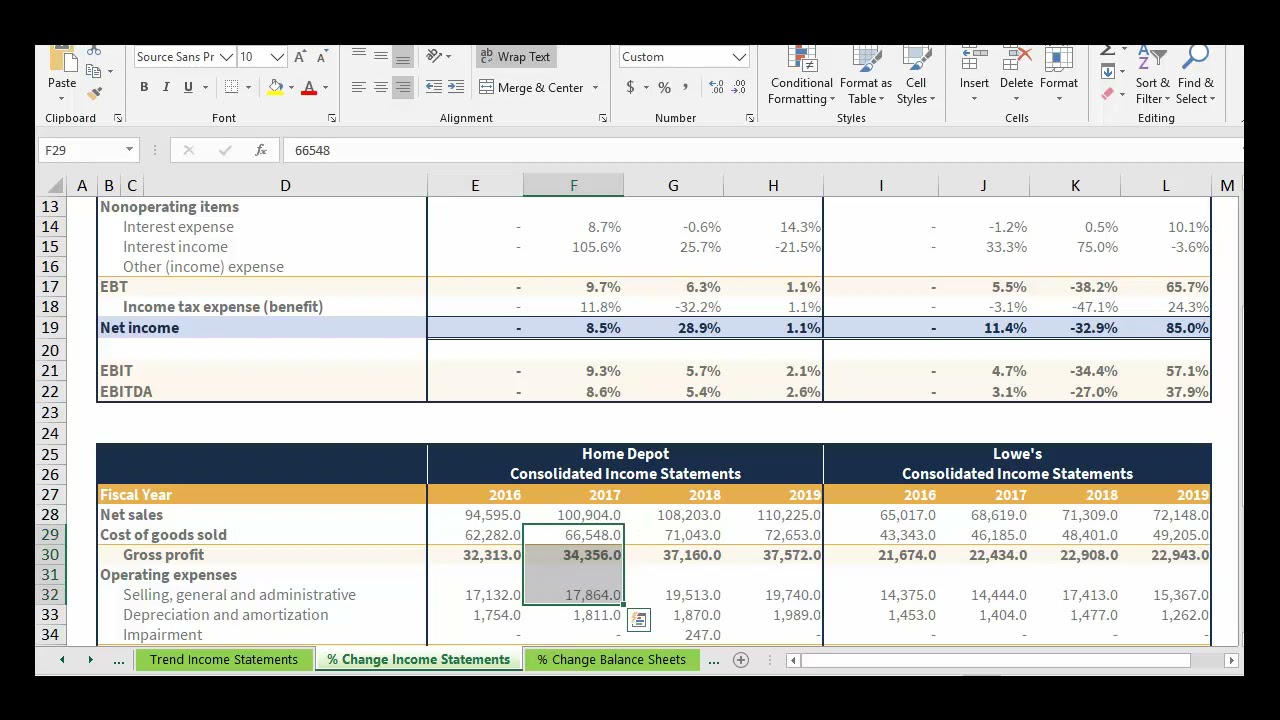Add a new sheet with plus button

tap(741, 660)
